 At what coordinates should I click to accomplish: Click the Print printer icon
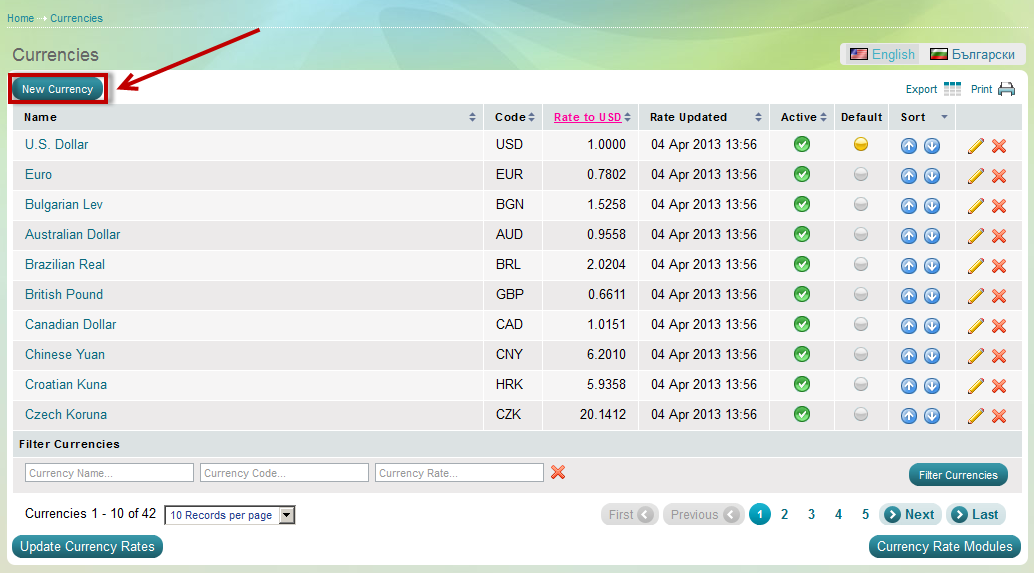point(1006,89)
